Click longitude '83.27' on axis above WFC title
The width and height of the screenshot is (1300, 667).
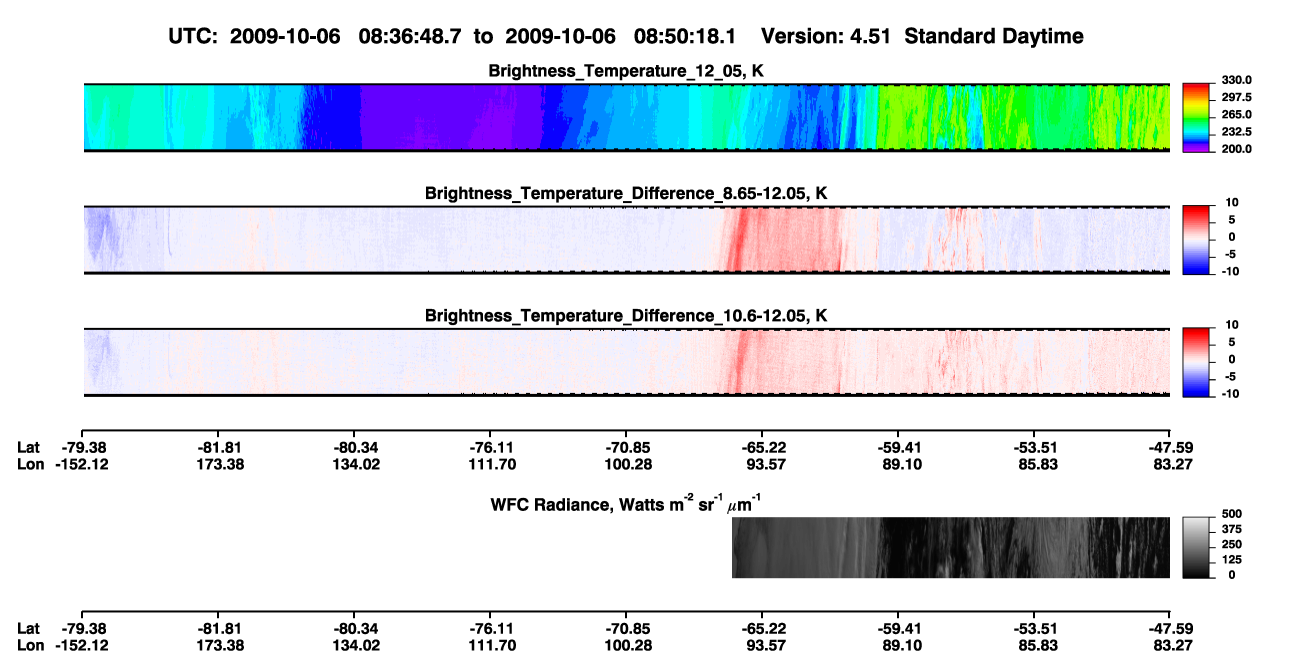1169,464
